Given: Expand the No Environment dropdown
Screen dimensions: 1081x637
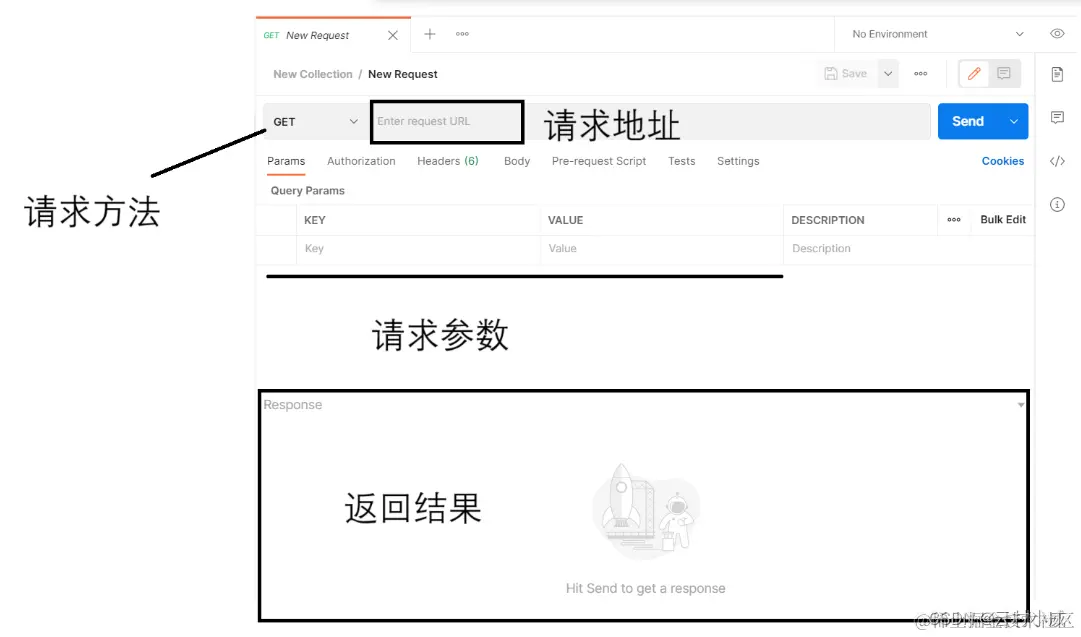Looking at the screenshot, I should pos(937,34).
